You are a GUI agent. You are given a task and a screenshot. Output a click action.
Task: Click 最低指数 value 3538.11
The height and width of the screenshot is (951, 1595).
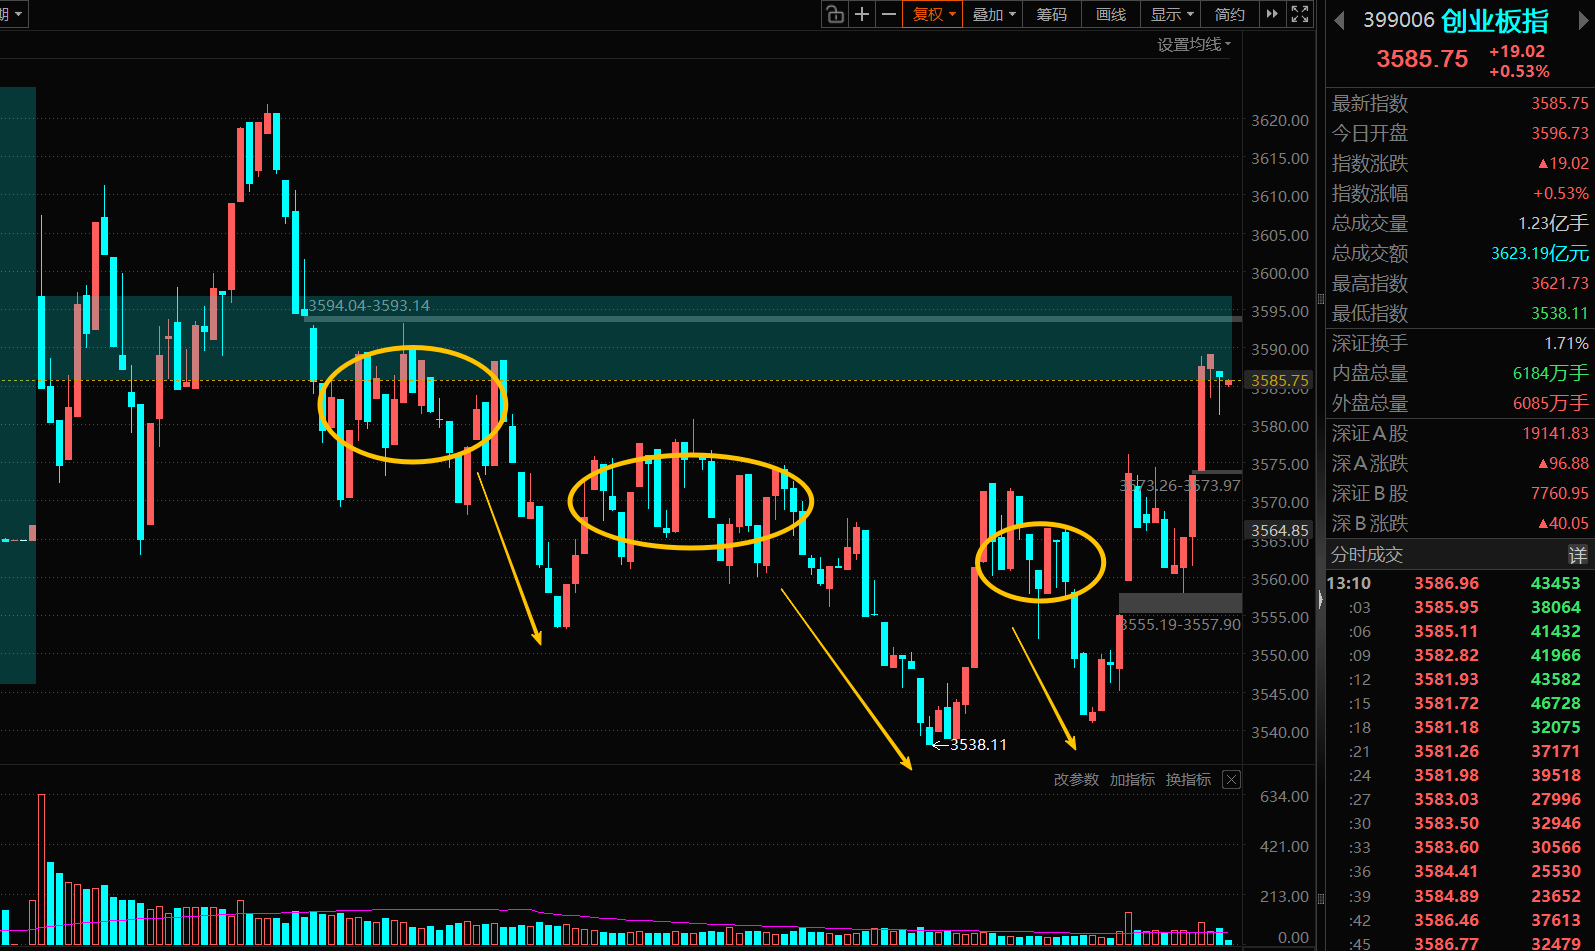pyautogui.click(x=1560, y=313)
